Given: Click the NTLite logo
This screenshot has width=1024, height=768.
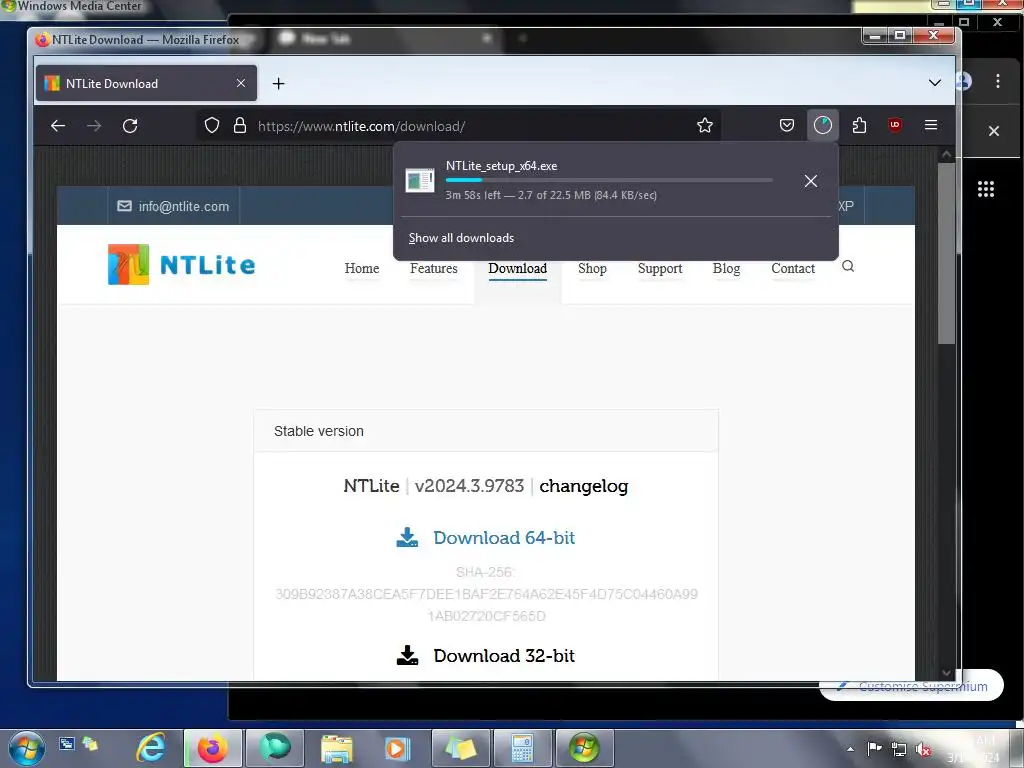Looking at the screenshot, I should 182,264.
